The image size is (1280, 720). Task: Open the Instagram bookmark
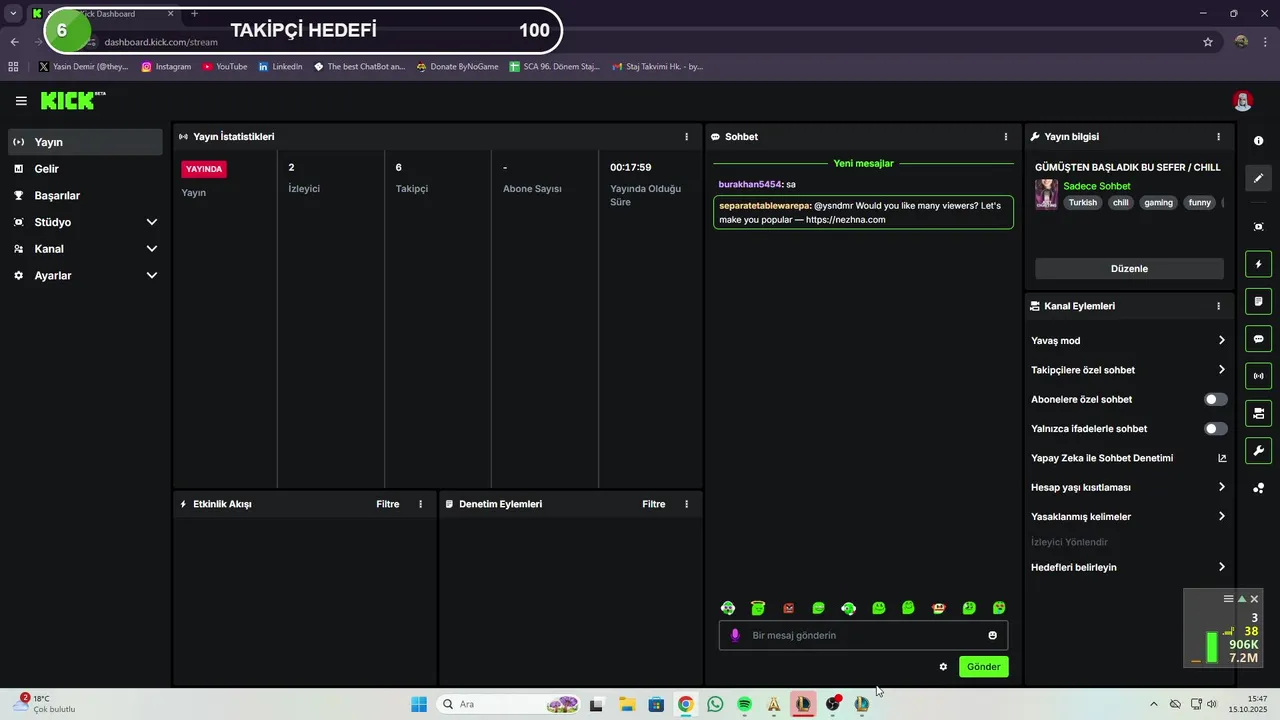[x=166, y=67]
